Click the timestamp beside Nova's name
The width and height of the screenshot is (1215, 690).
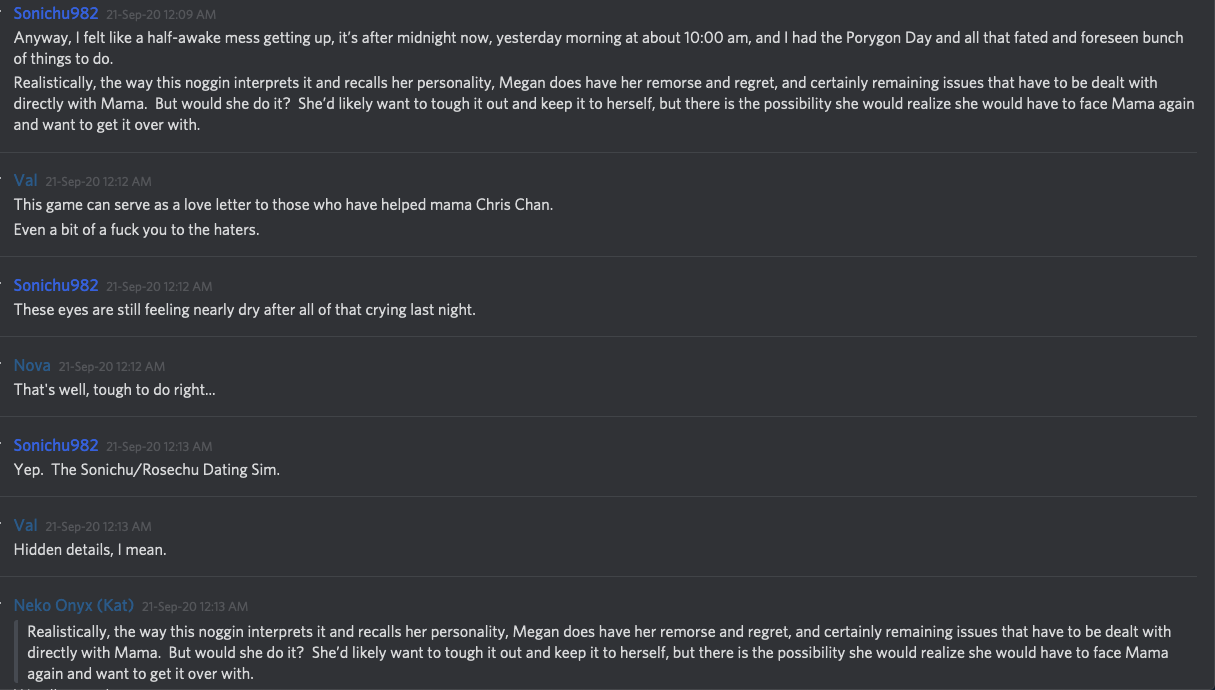[111, 367]
